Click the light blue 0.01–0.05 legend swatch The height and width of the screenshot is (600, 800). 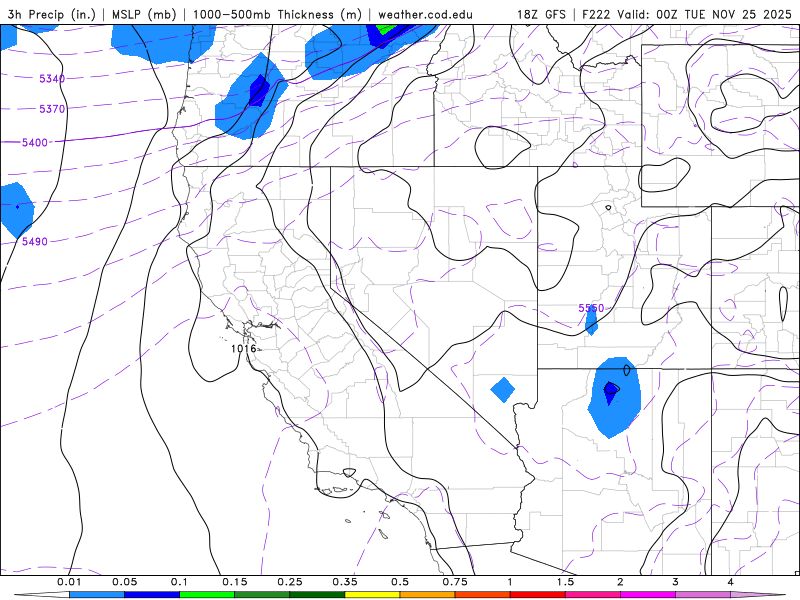pyautogui.click(x=97, y=595)
